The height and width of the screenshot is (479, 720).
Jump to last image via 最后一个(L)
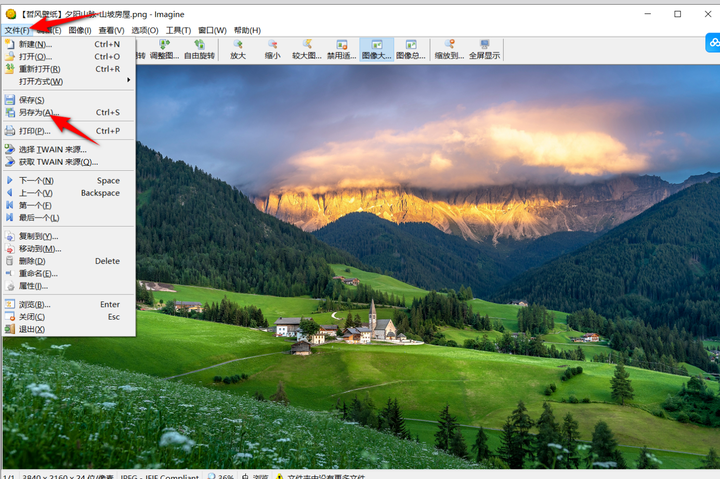pos(69,218)
